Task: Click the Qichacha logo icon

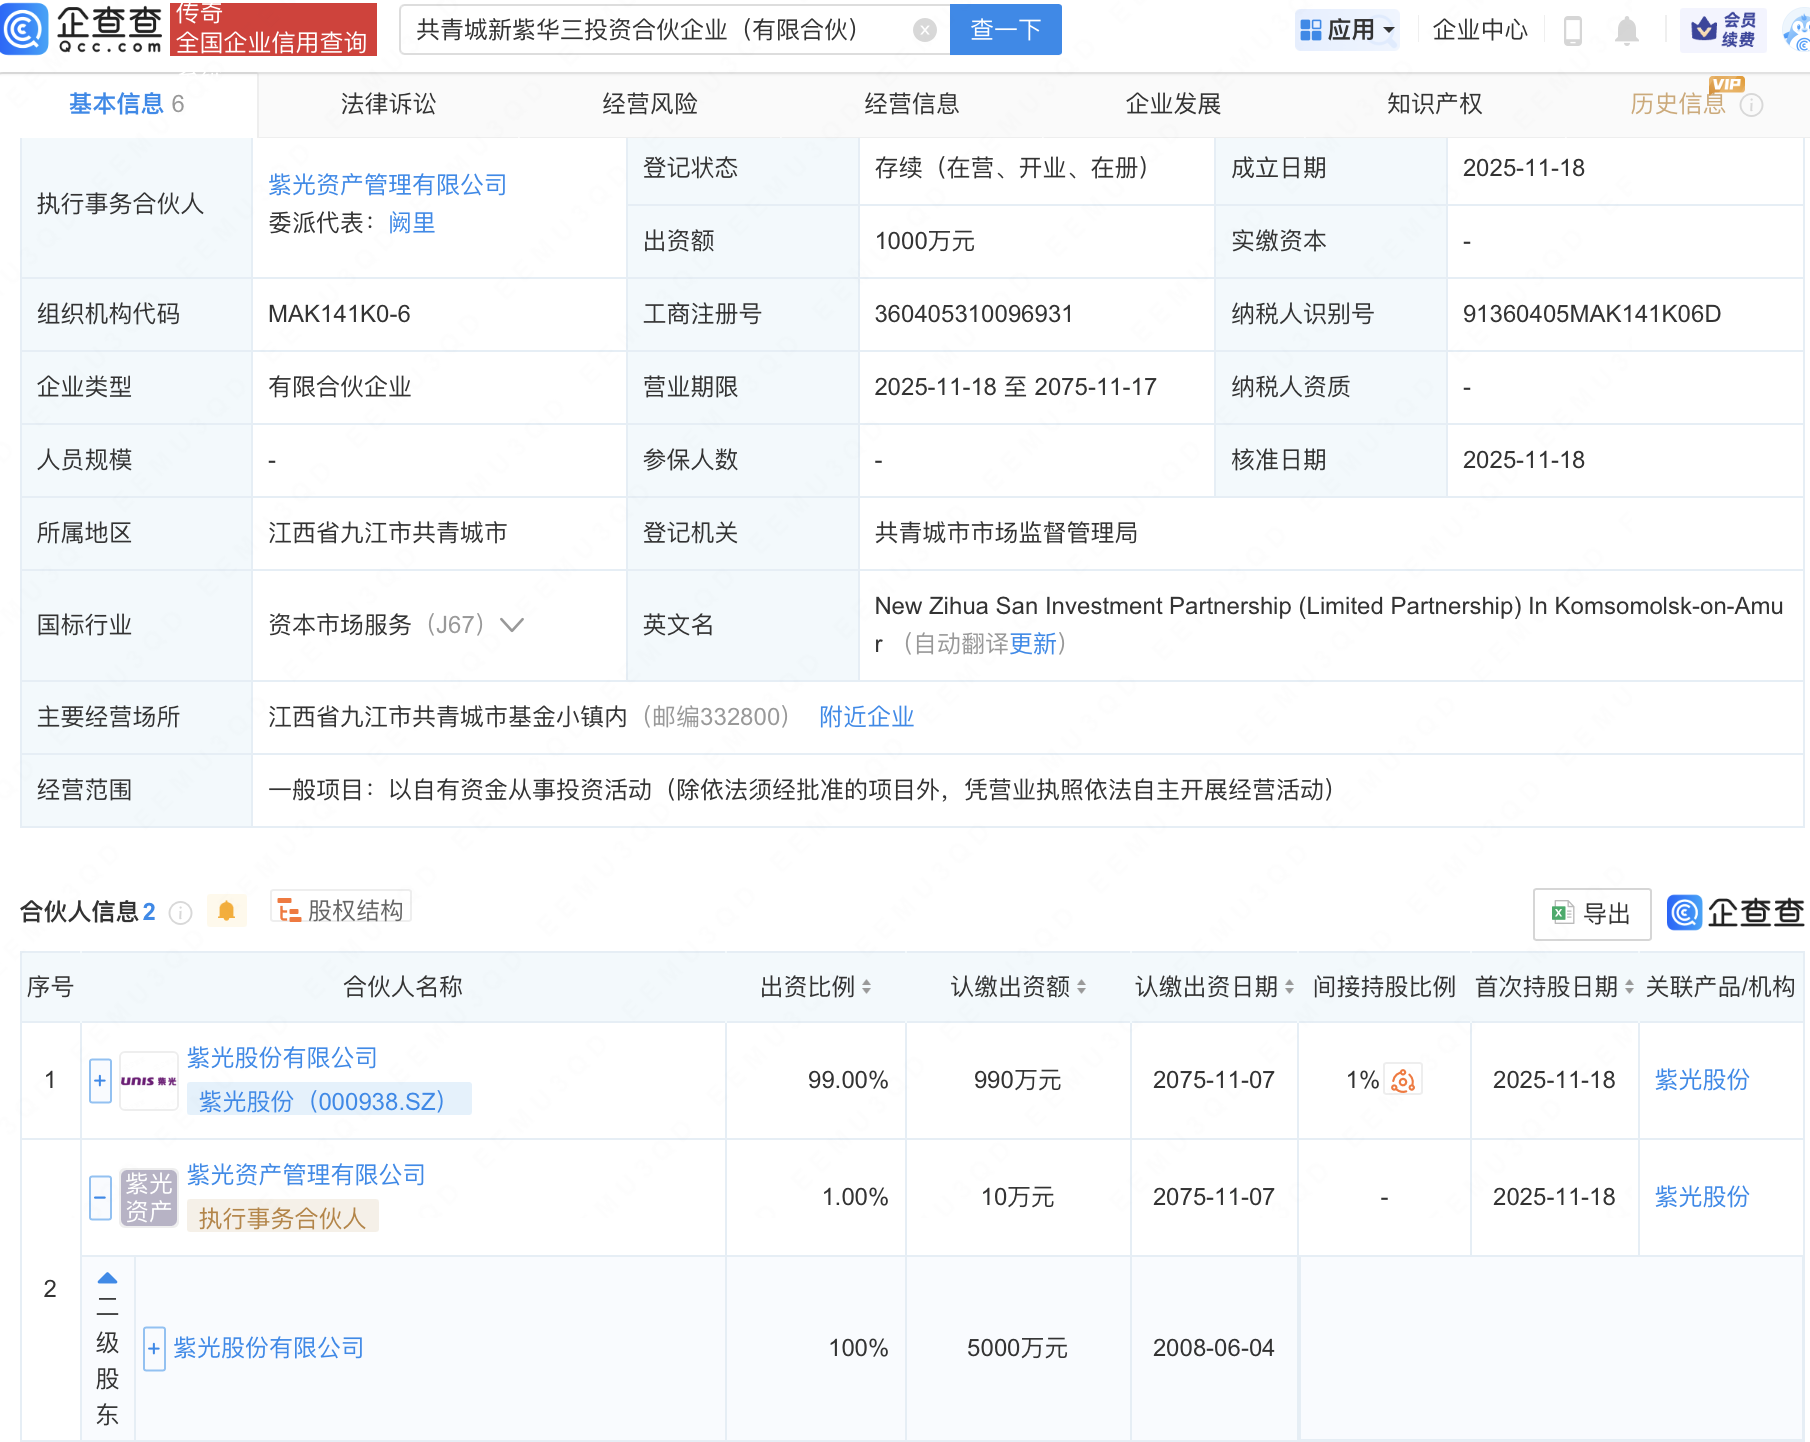Action: click(x=25, y=29)
